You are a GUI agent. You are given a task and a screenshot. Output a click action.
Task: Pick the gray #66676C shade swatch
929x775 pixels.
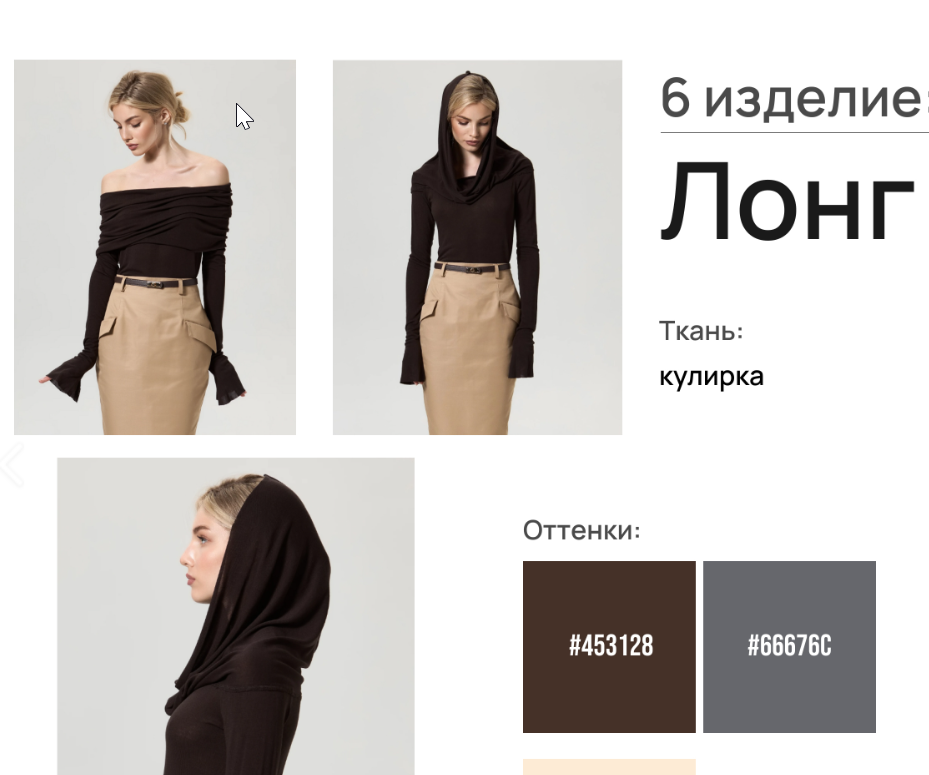click(789, 646)
